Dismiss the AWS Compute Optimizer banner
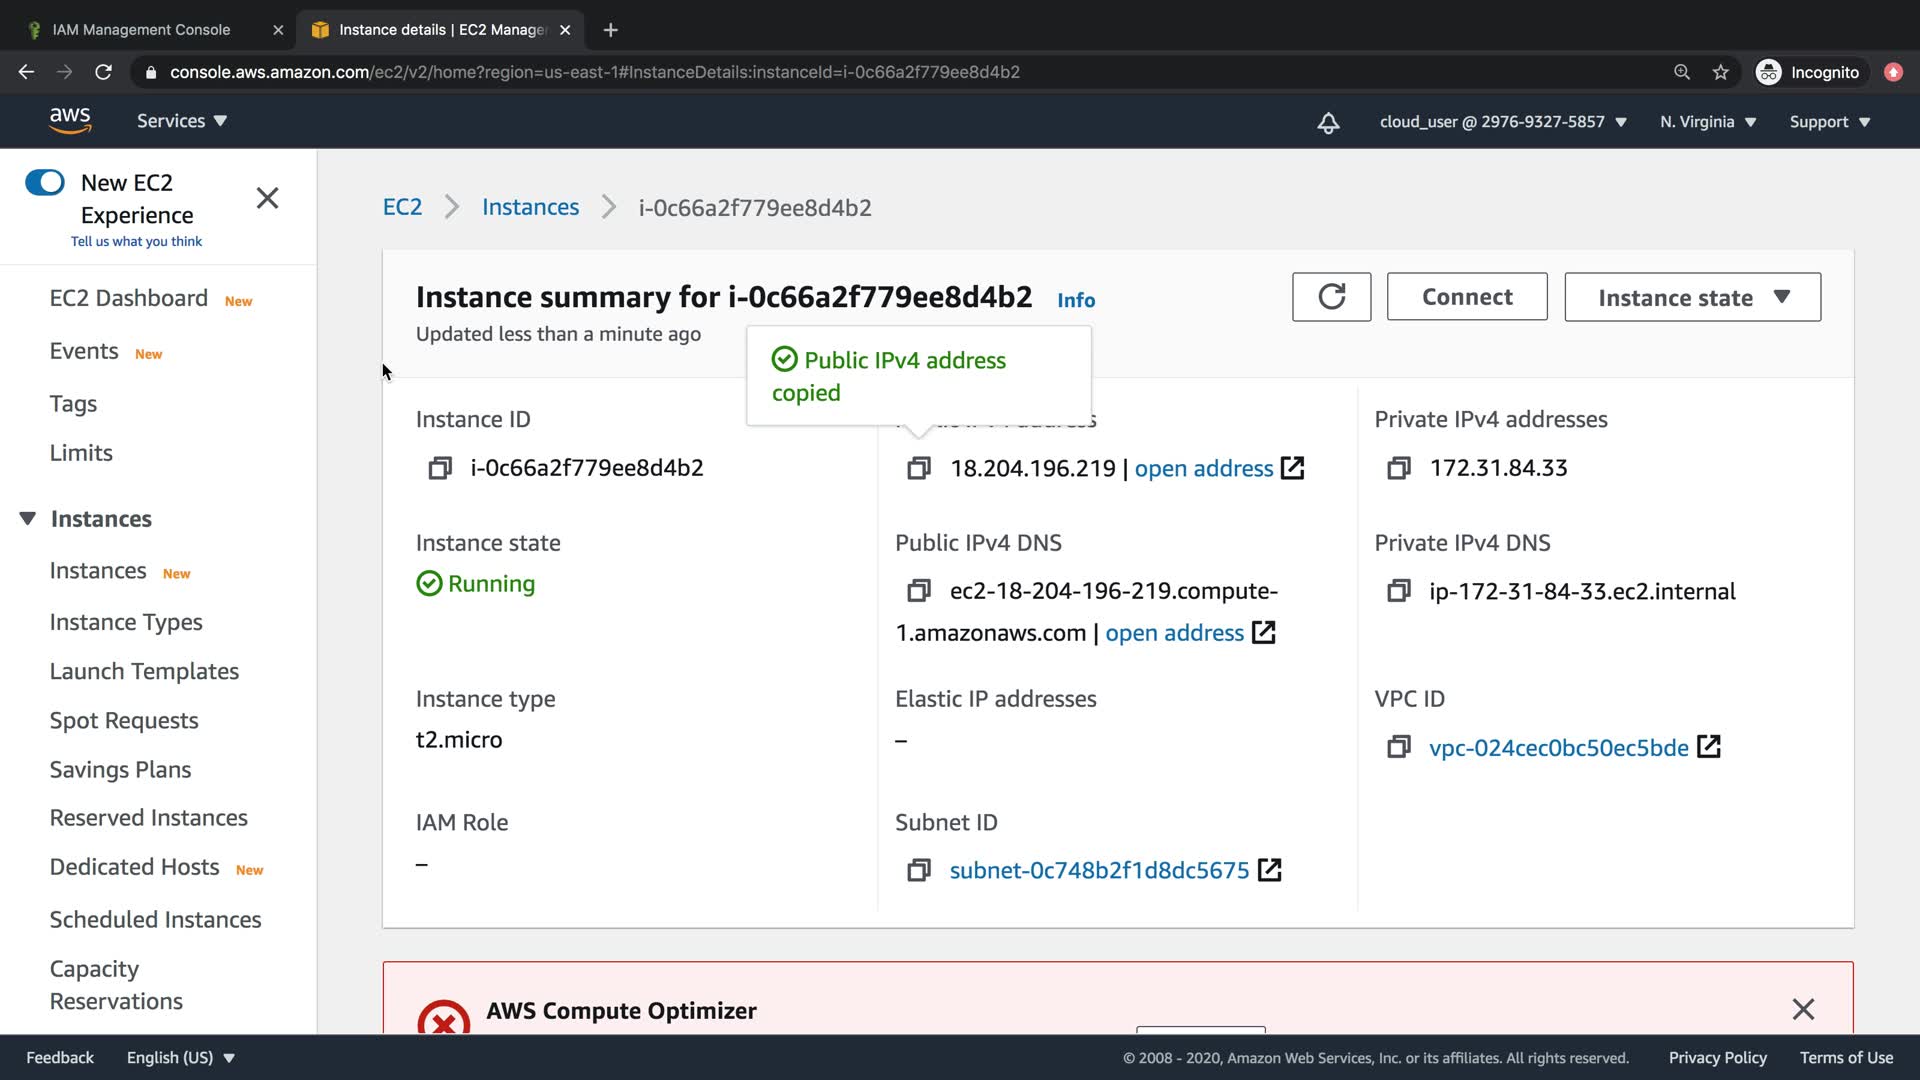1920x1080 pixels. coord(1802,1009)
